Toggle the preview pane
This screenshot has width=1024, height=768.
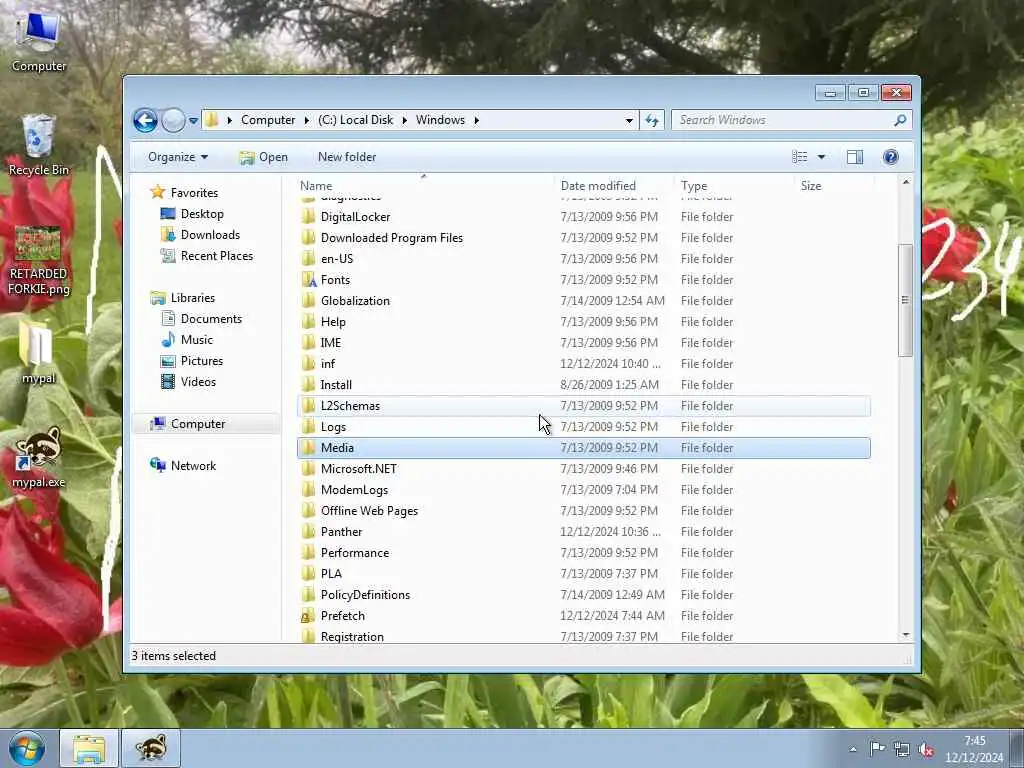point(855,157)
